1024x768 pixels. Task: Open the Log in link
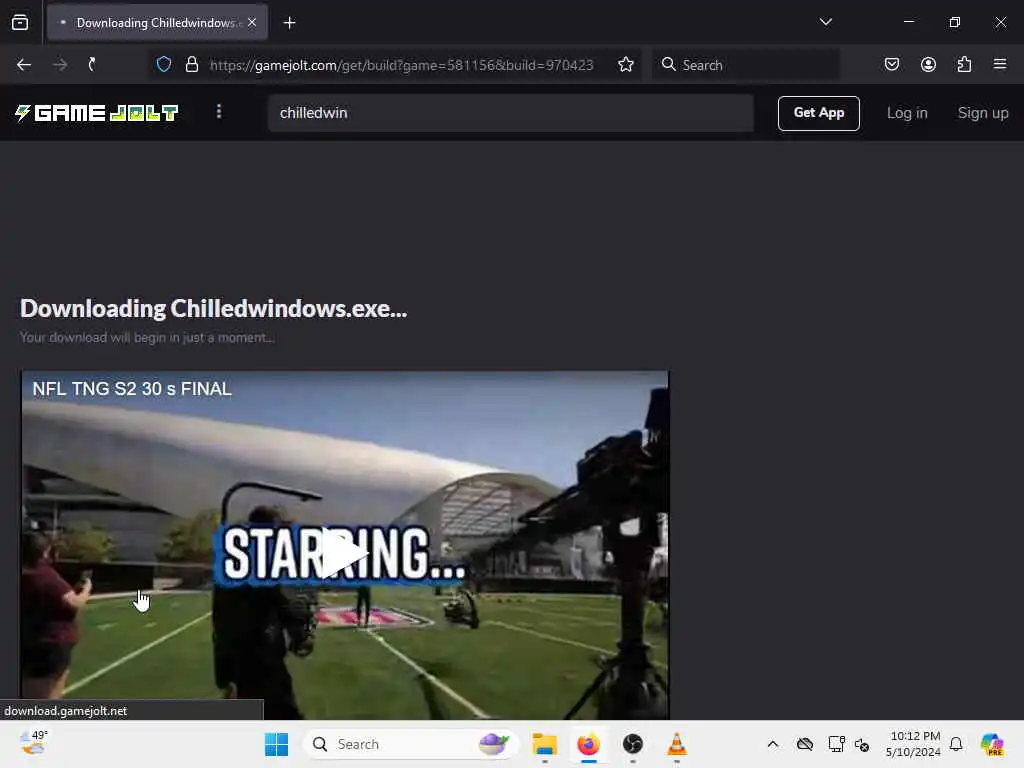pyautogui.click(x=907, y=113)
